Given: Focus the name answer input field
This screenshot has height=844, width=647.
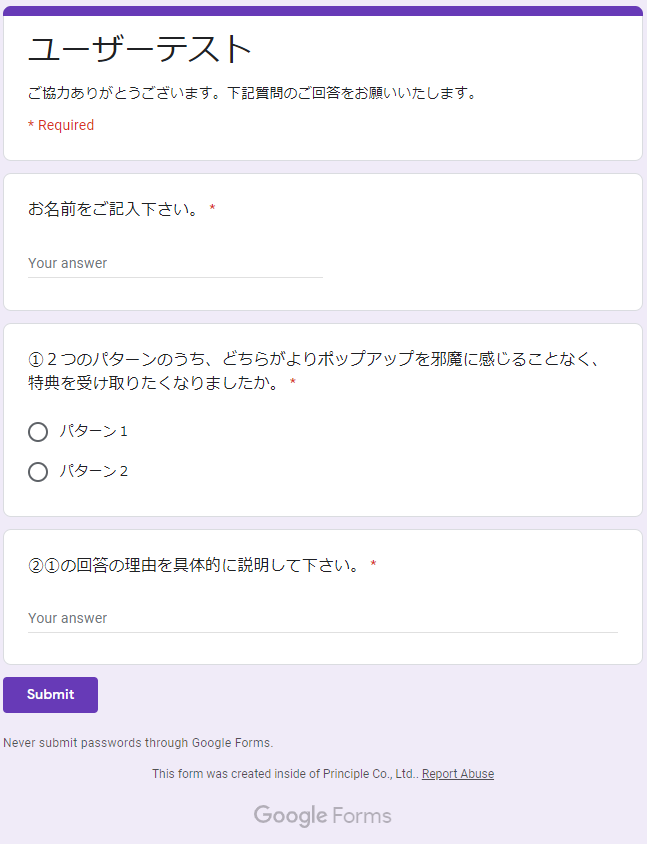Looking at the screenshot, I should (x=175, y=264).
